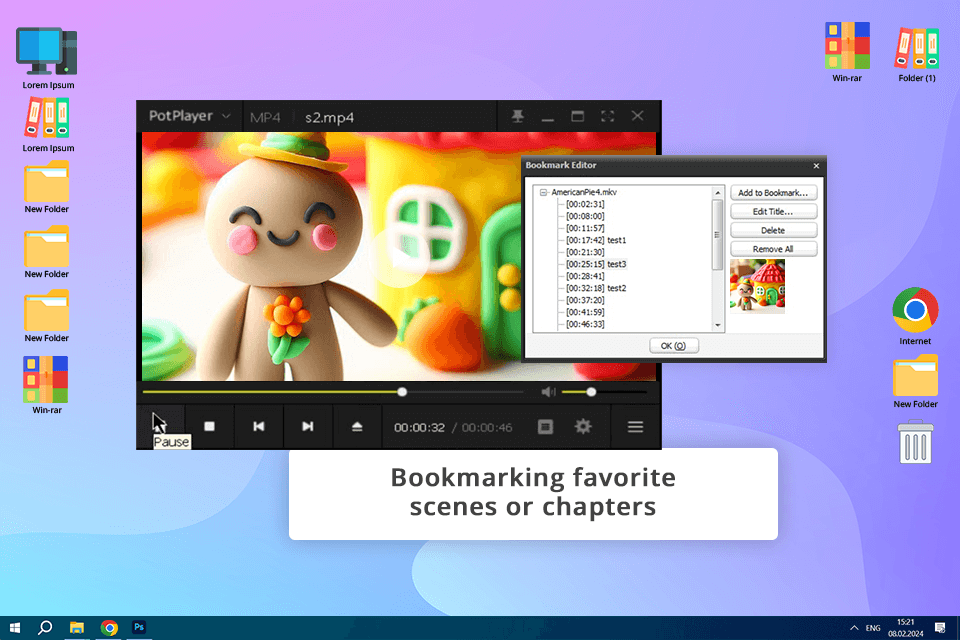The height and width of the screenshot is (640, 960).
Task: Select bookmark [00:02:31]
Action: (585, 204)
